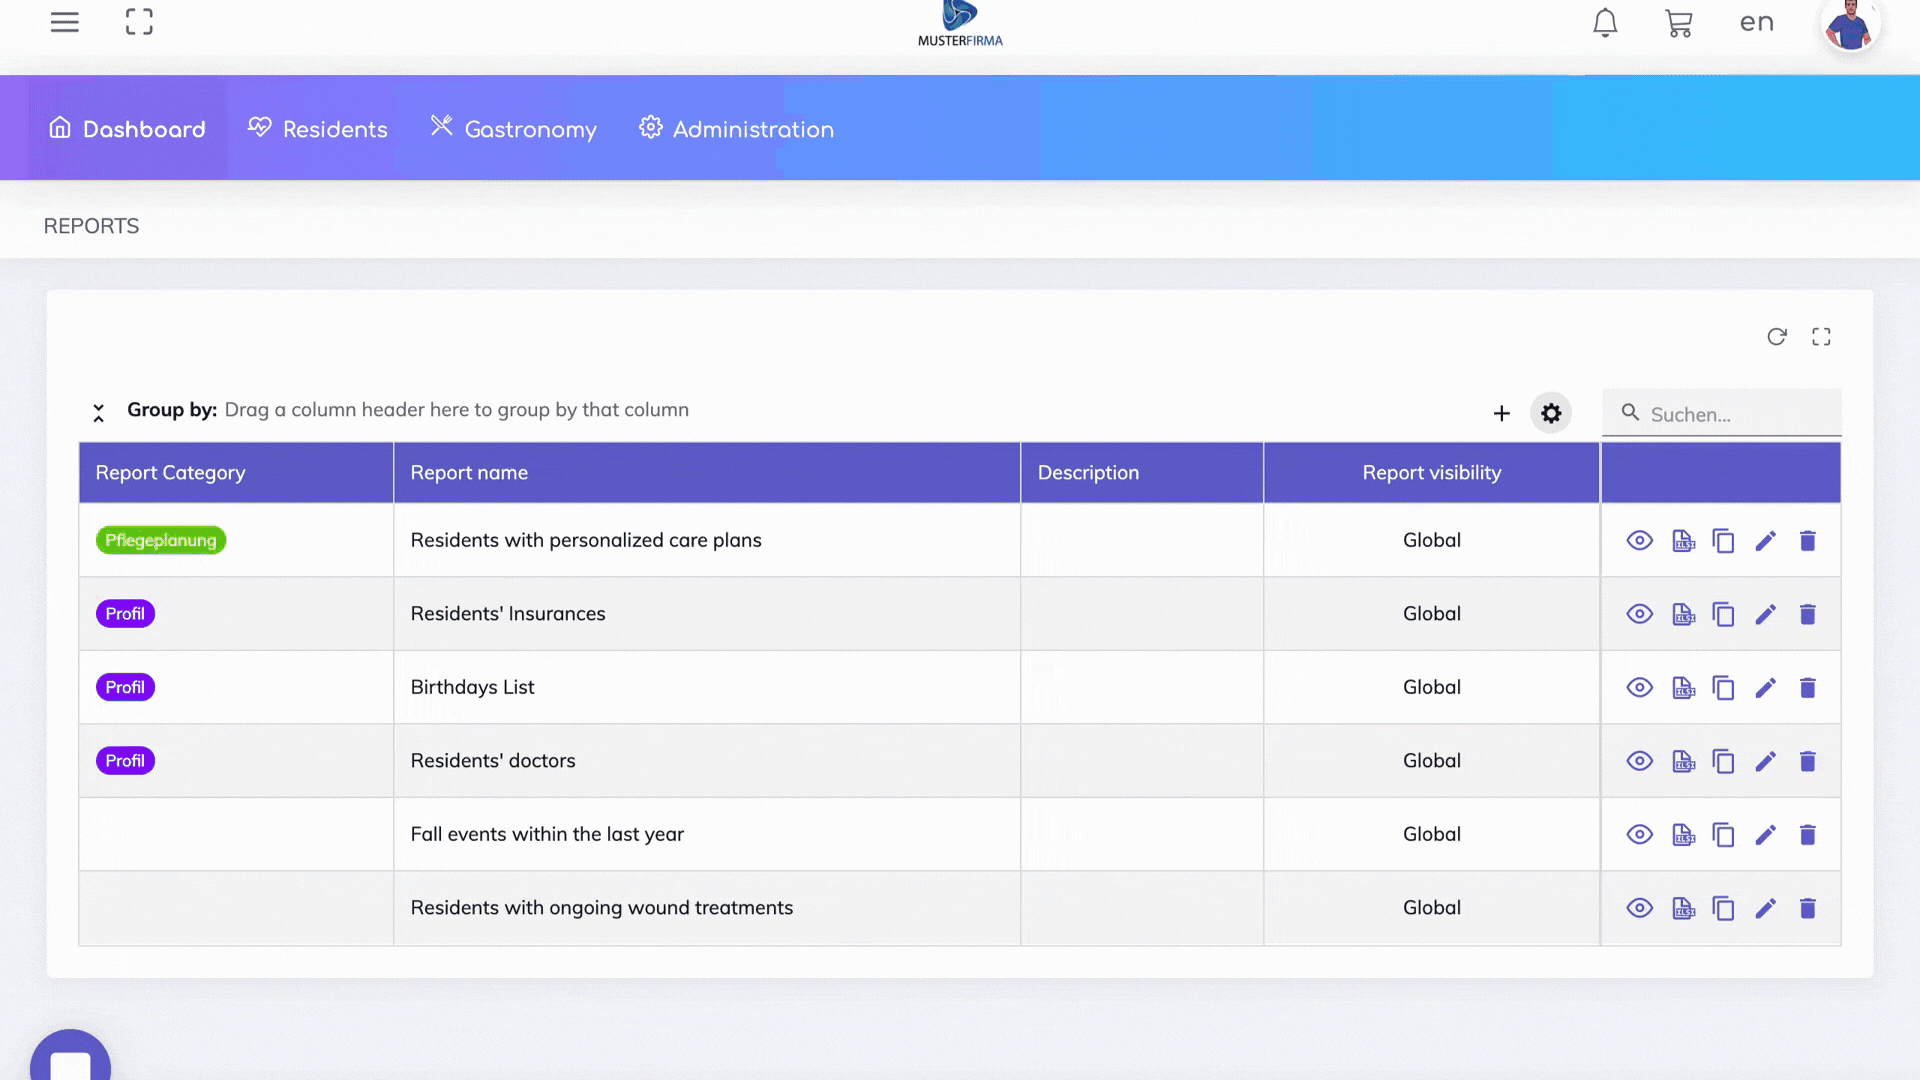Click the refresh icon above the table
The width and height of the screenshot is (1920, 1080).
(1776, 337)
